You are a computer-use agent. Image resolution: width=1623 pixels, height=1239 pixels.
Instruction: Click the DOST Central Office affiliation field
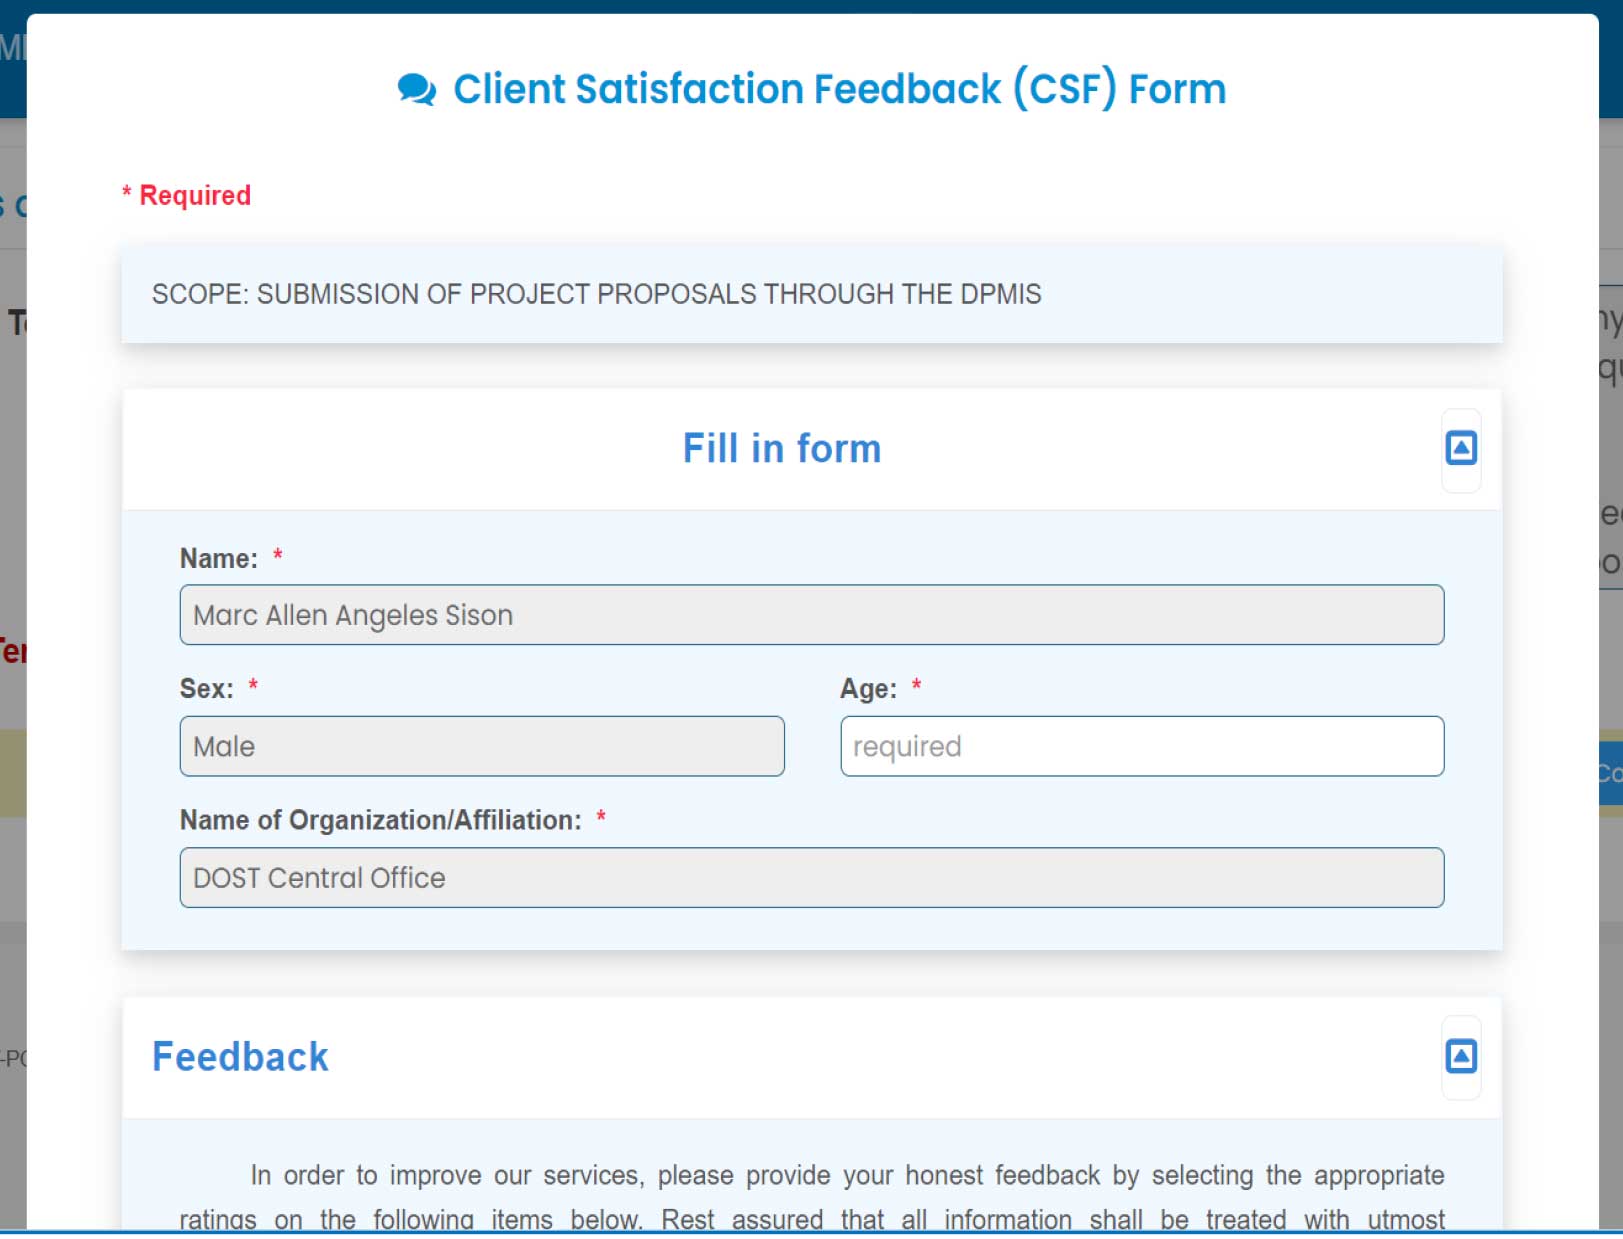[811, 878]
